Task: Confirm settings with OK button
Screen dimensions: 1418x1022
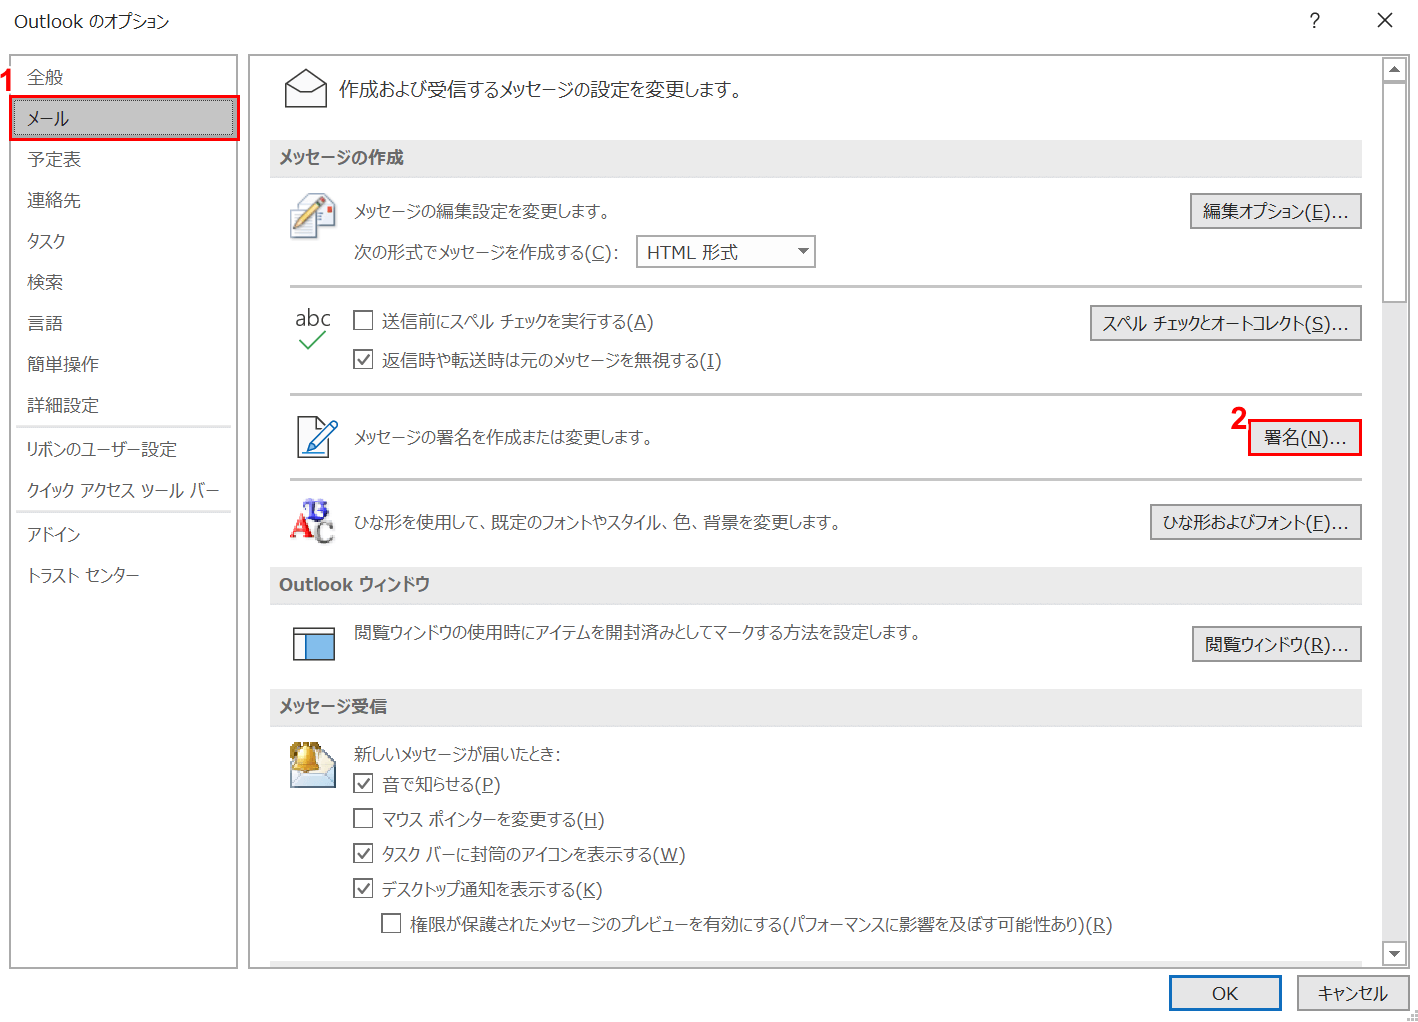Action: point(1225,993)
